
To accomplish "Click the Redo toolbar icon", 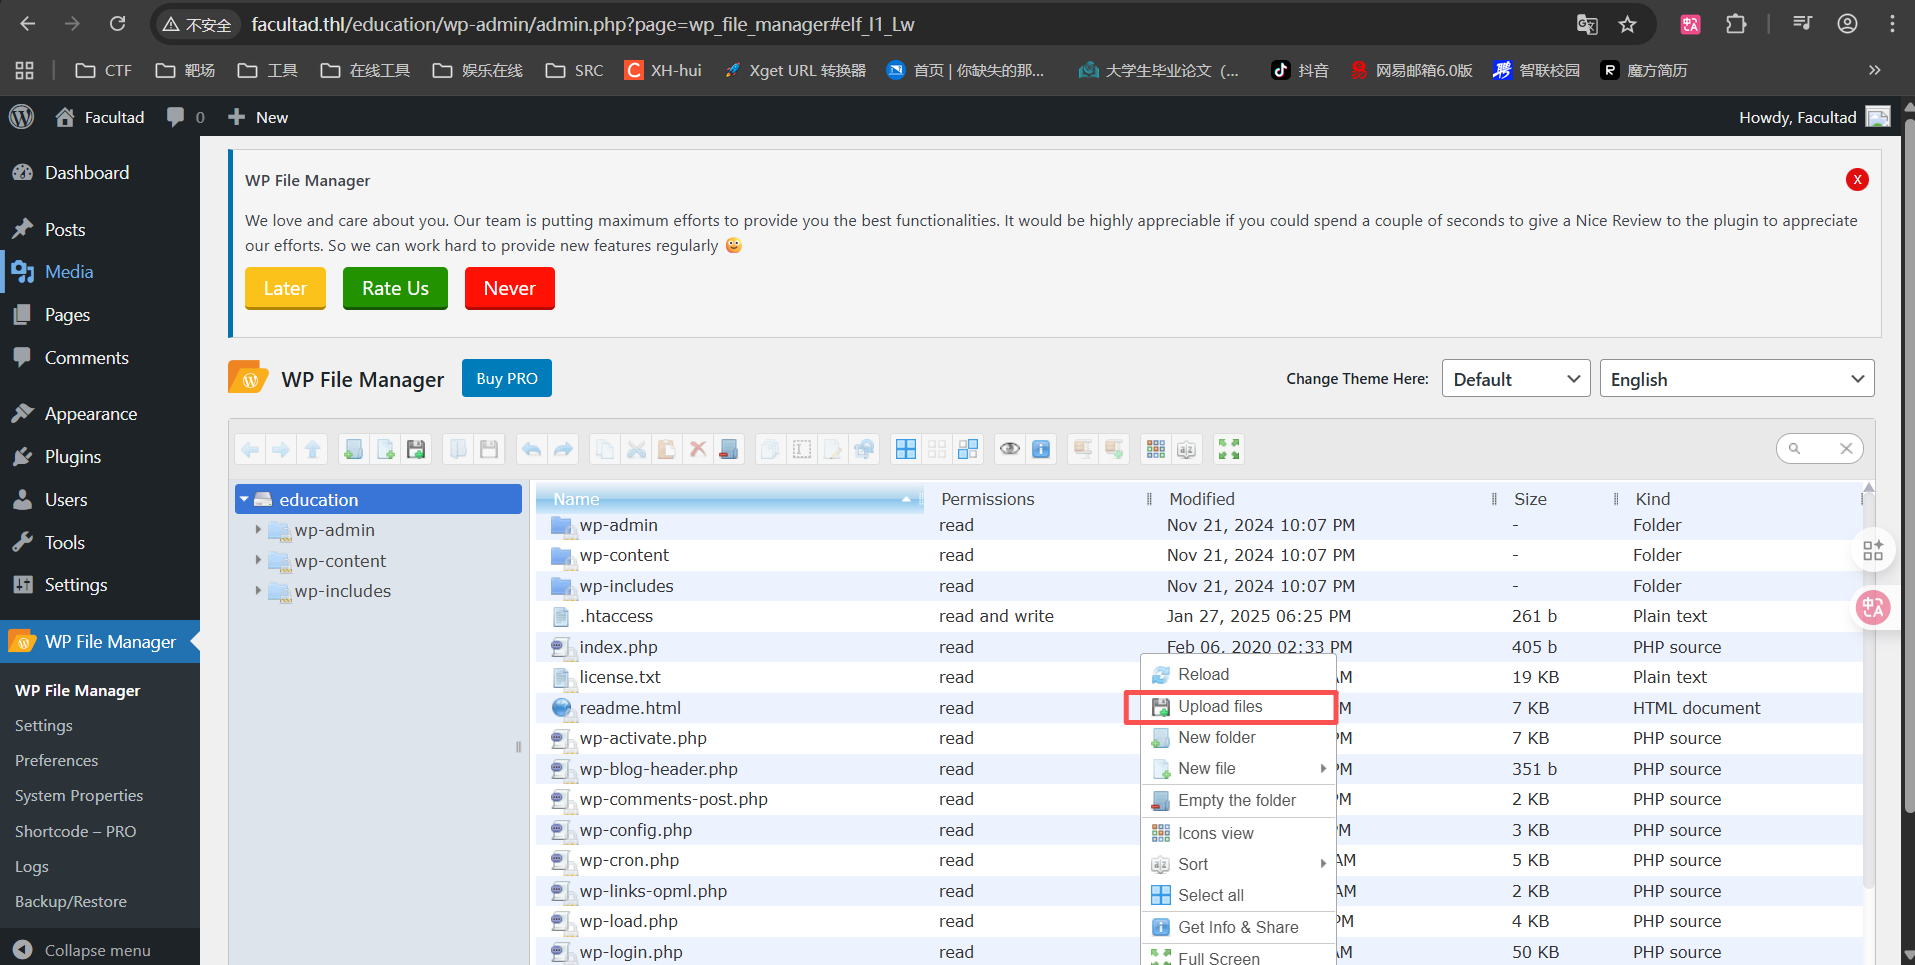I will (563, 450).
